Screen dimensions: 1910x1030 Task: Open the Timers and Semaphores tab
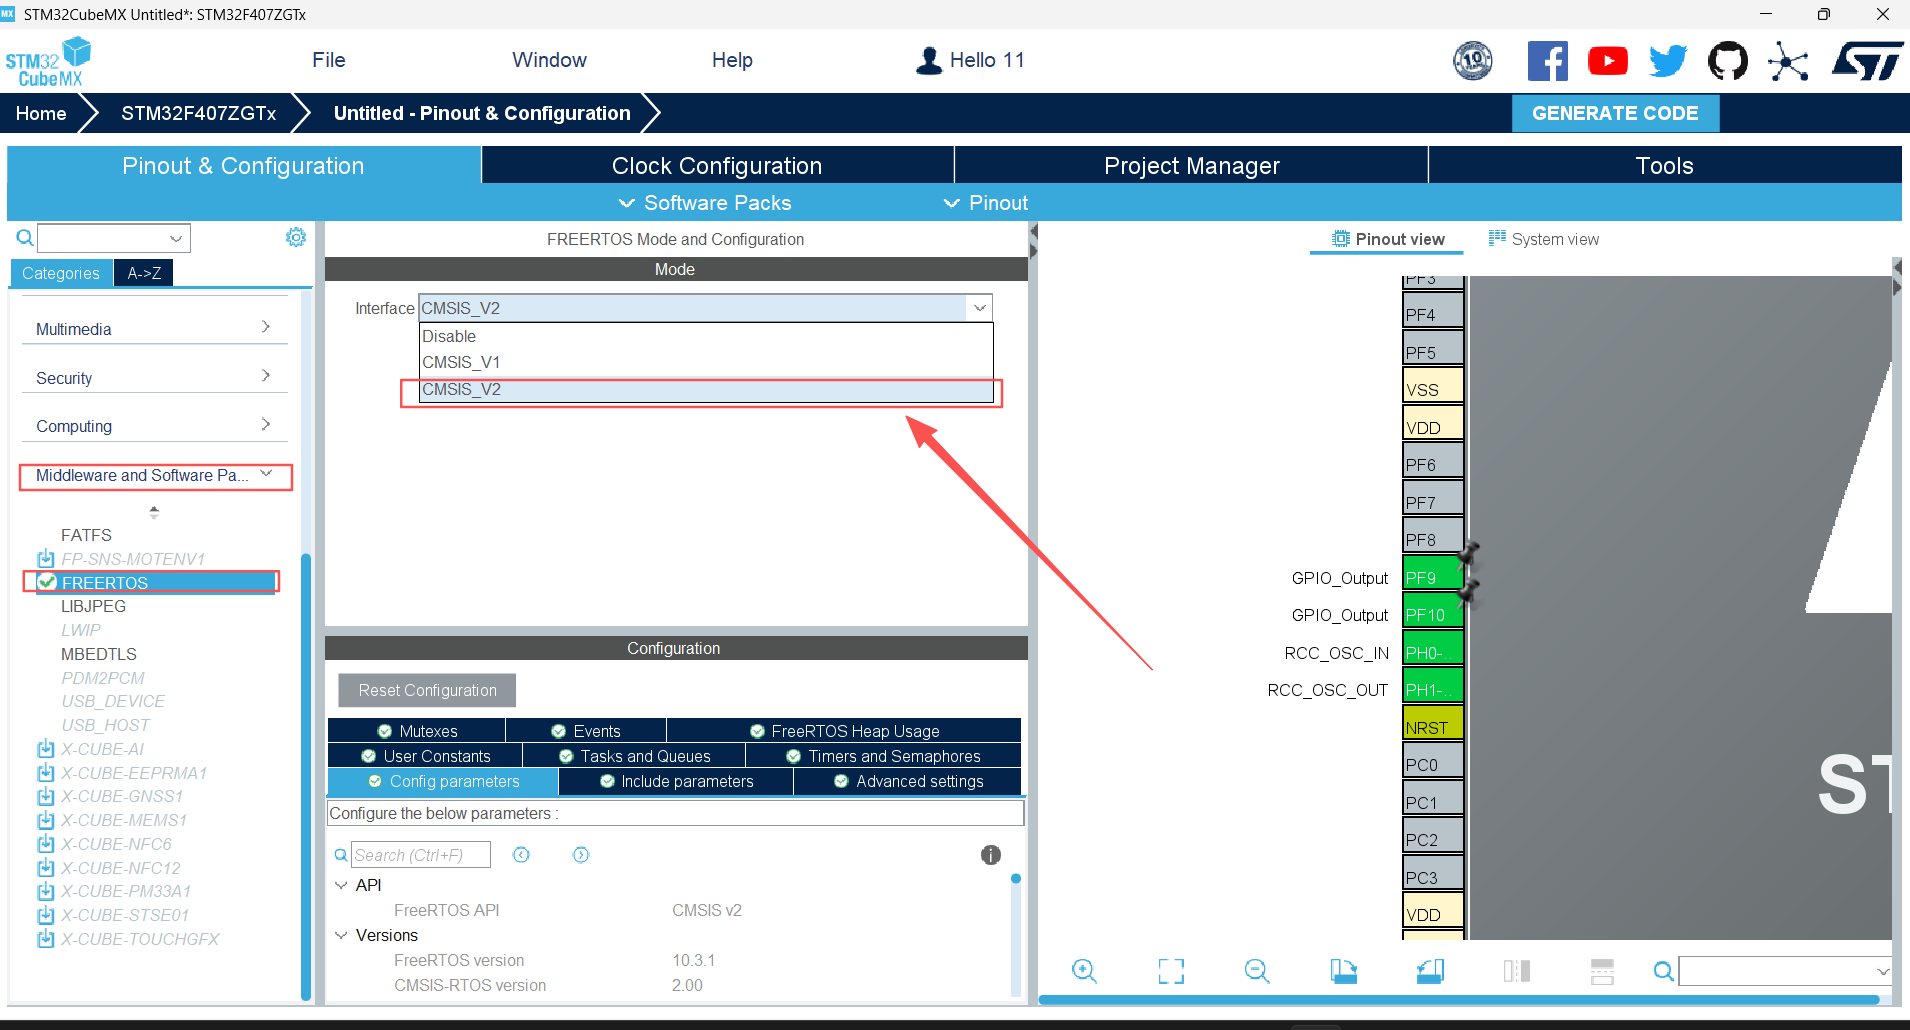(884, 756)
